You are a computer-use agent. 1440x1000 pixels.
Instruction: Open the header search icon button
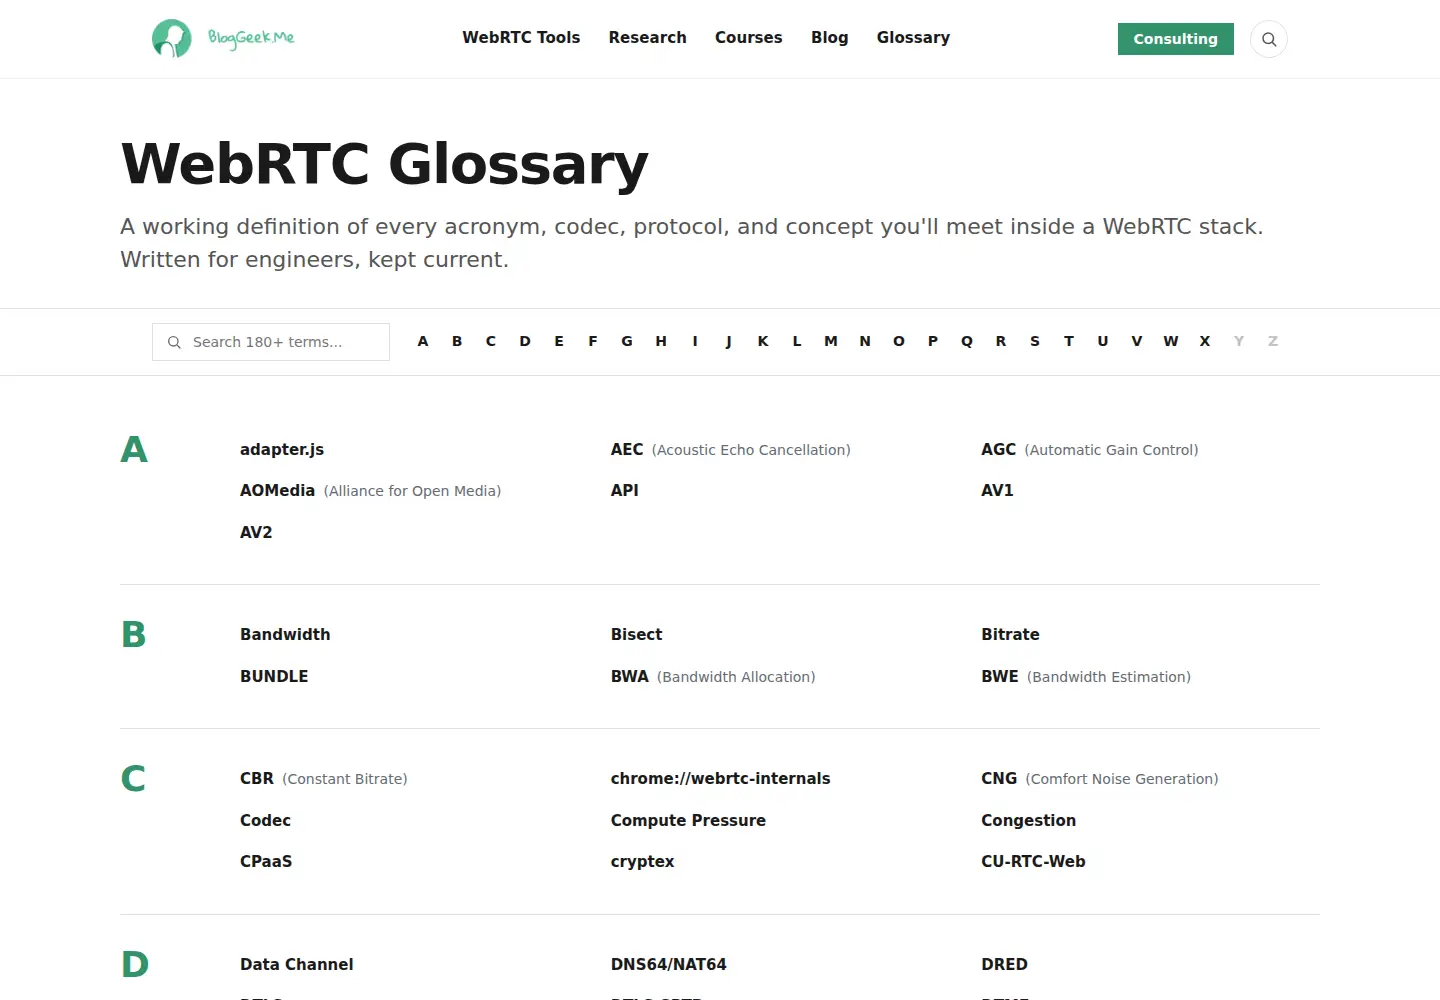[x=1269, y=39]
